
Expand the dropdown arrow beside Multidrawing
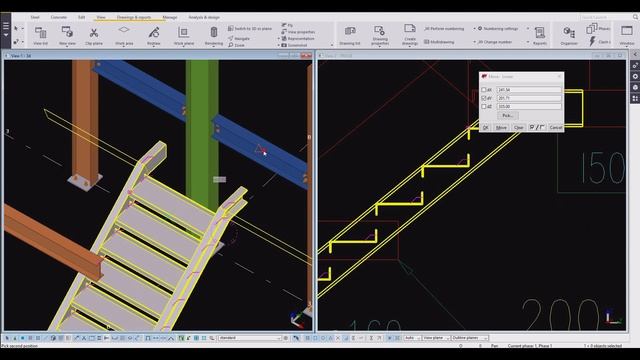(x=474, y=42)
